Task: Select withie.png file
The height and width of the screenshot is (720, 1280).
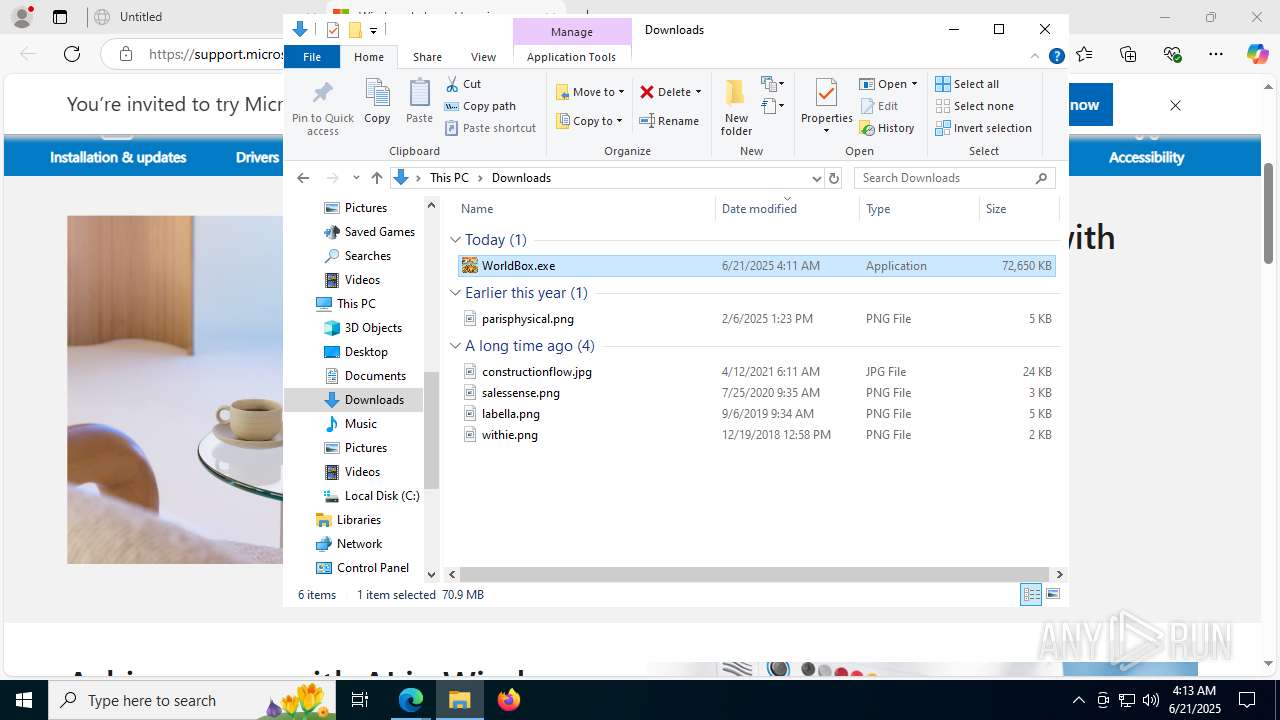Action: coord(756,435)
